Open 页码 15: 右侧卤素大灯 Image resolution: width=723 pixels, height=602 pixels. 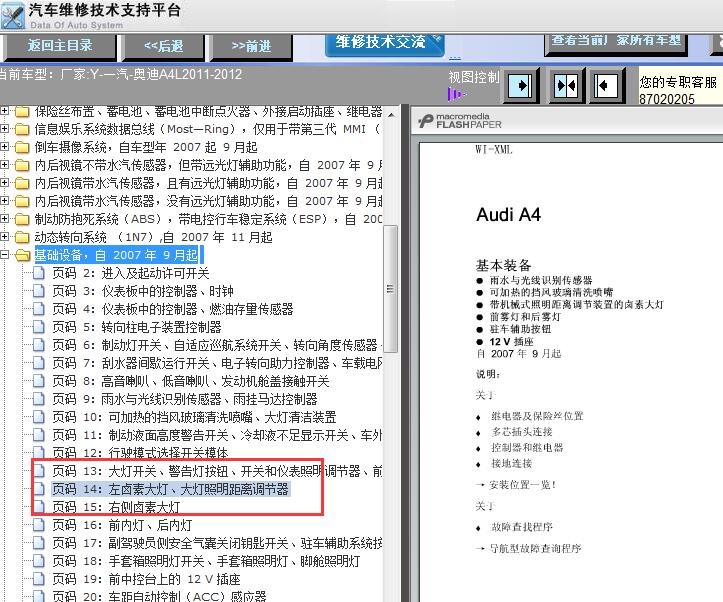pyautogui.click(x=116, y=507)
